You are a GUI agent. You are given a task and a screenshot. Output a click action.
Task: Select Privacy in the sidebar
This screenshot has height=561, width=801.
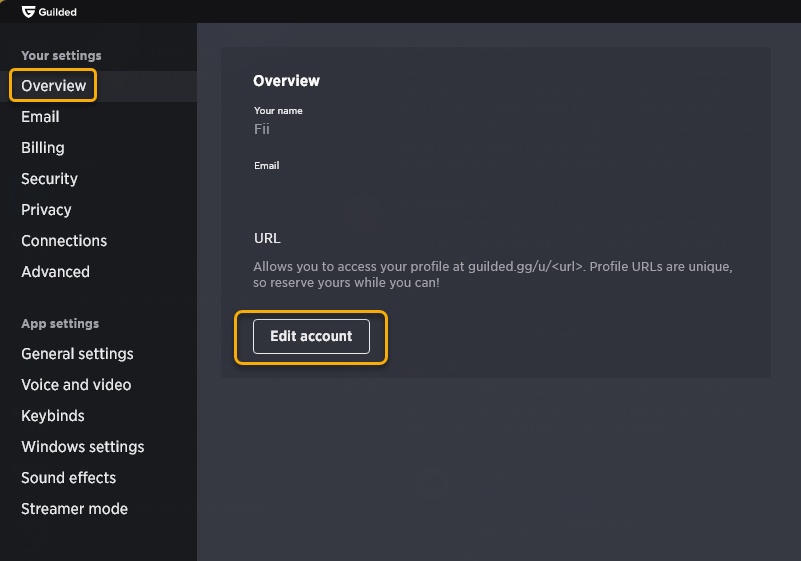point(46,210)
